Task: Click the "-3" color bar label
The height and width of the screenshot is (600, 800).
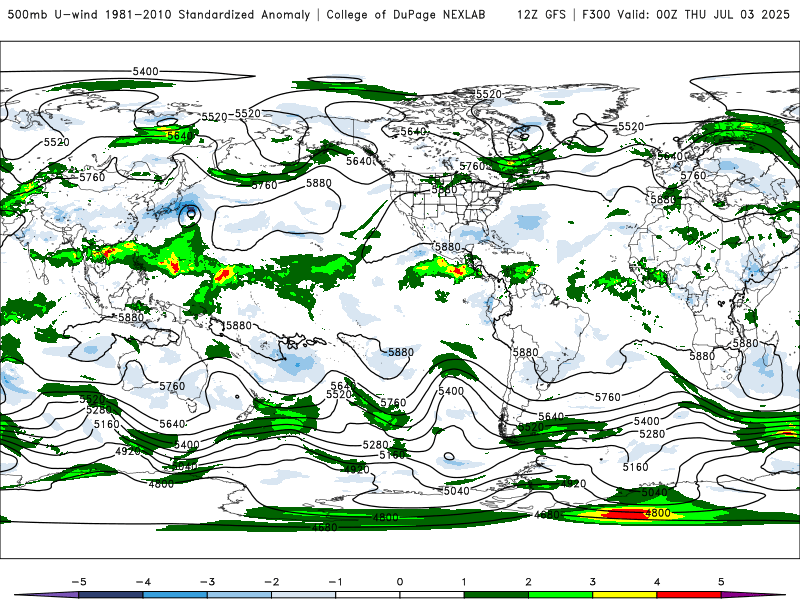Action: [207, 582]
